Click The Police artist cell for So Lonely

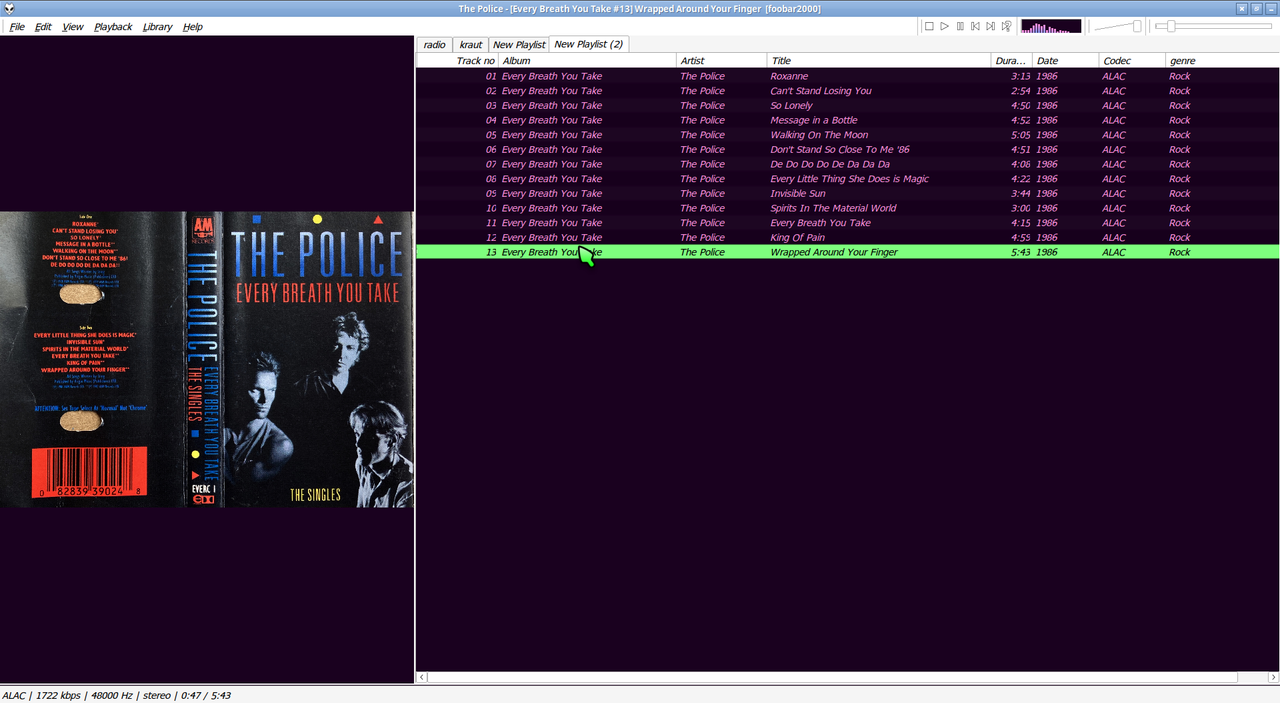(702, 106)
